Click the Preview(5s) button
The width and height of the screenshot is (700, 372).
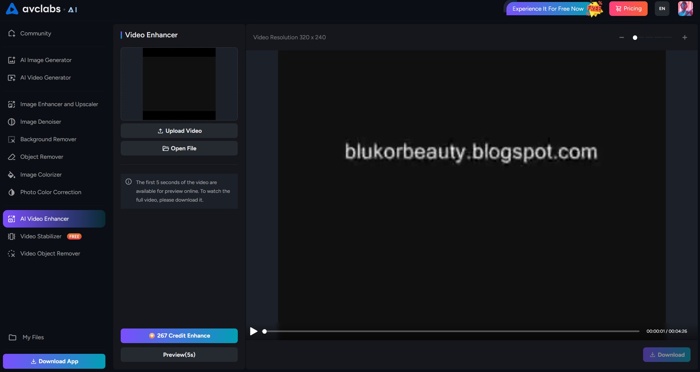179,355
